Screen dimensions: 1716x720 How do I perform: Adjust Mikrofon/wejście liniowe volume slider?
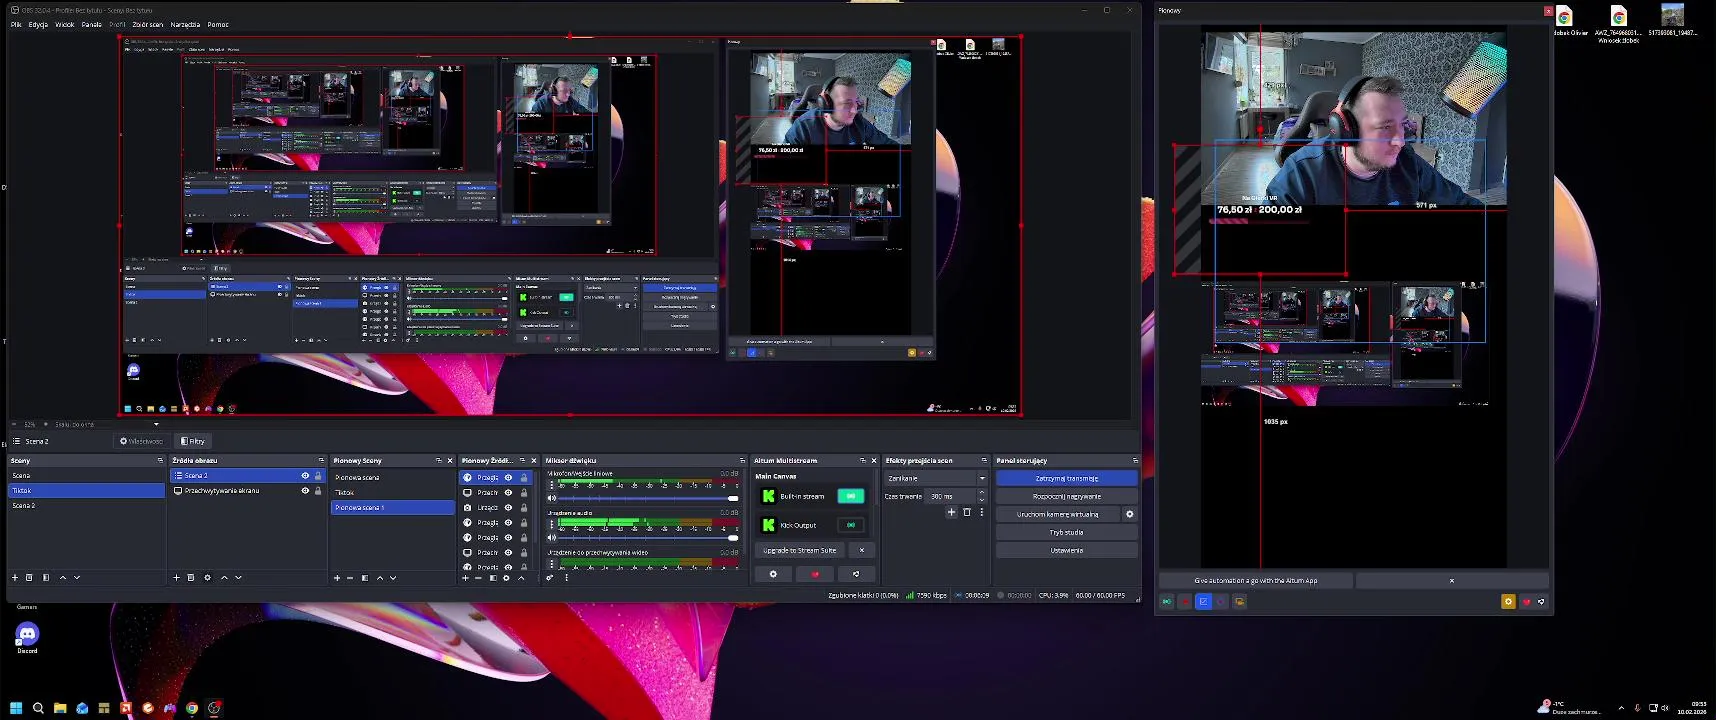coord(648,498)
